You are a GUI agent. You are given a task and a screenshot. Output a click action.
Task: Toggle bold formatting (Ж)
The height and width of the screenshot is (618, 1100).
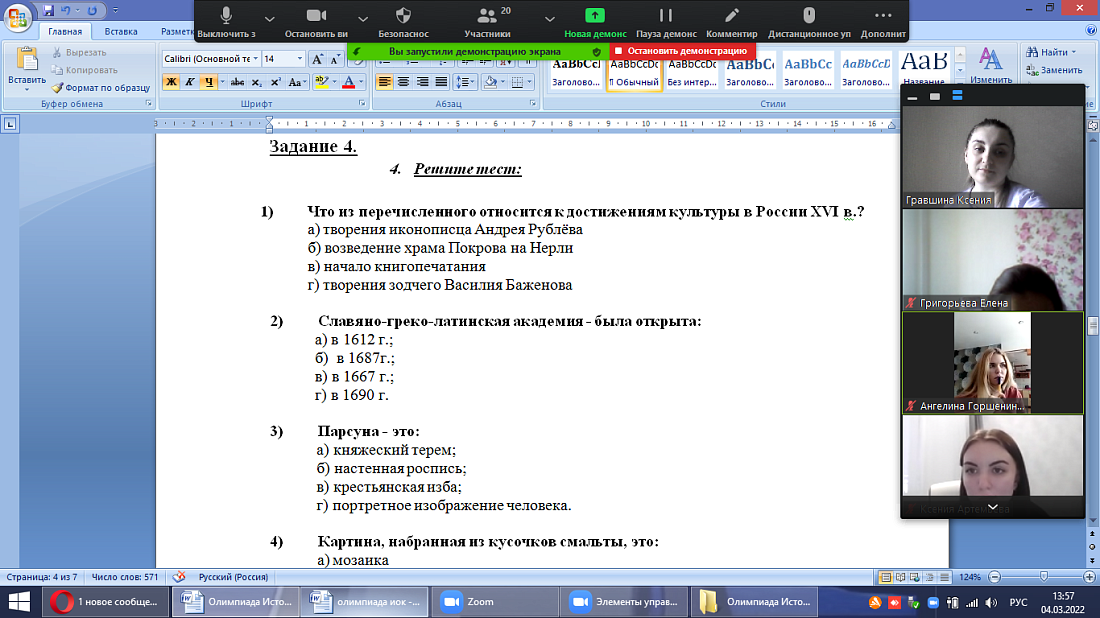[171, 82]
